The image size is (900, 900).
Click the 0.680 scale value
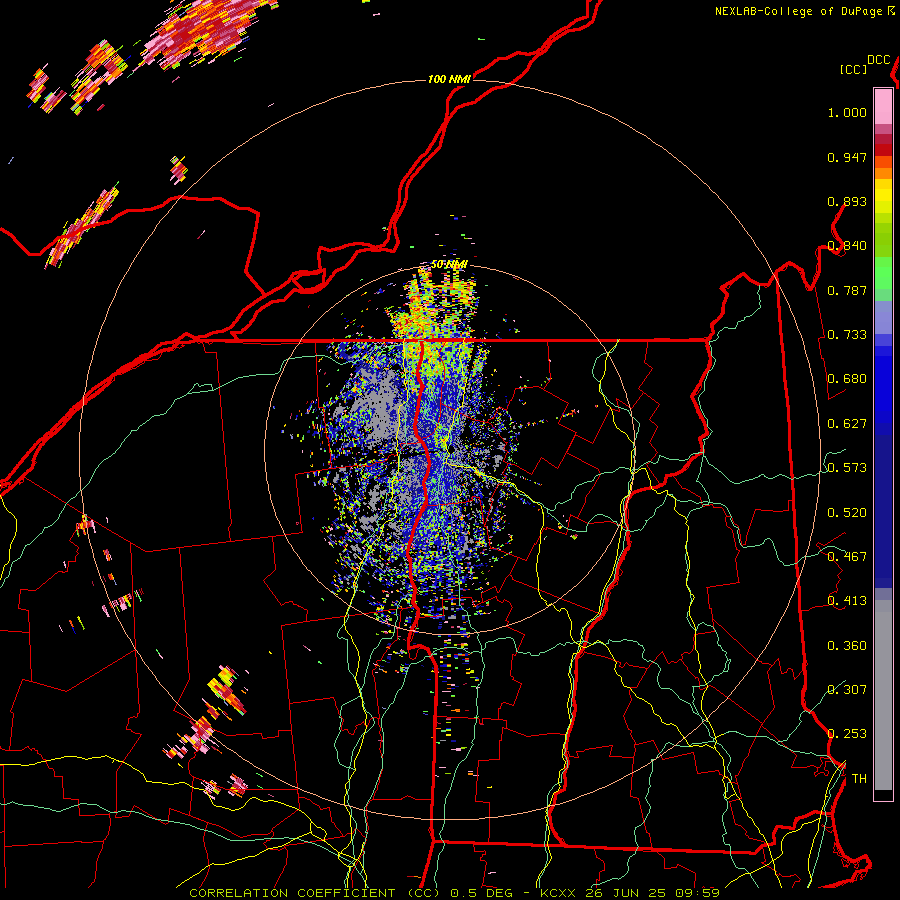coord(847,379)
